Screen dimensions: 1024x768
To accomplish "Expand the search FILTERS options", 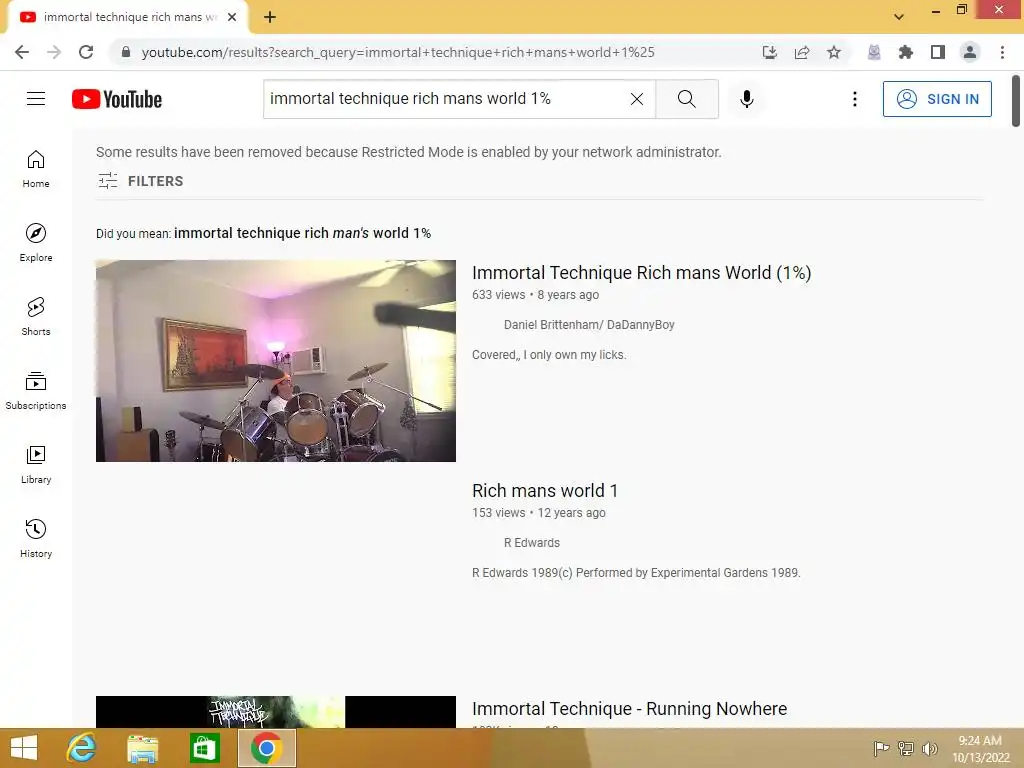I will 140,181.
